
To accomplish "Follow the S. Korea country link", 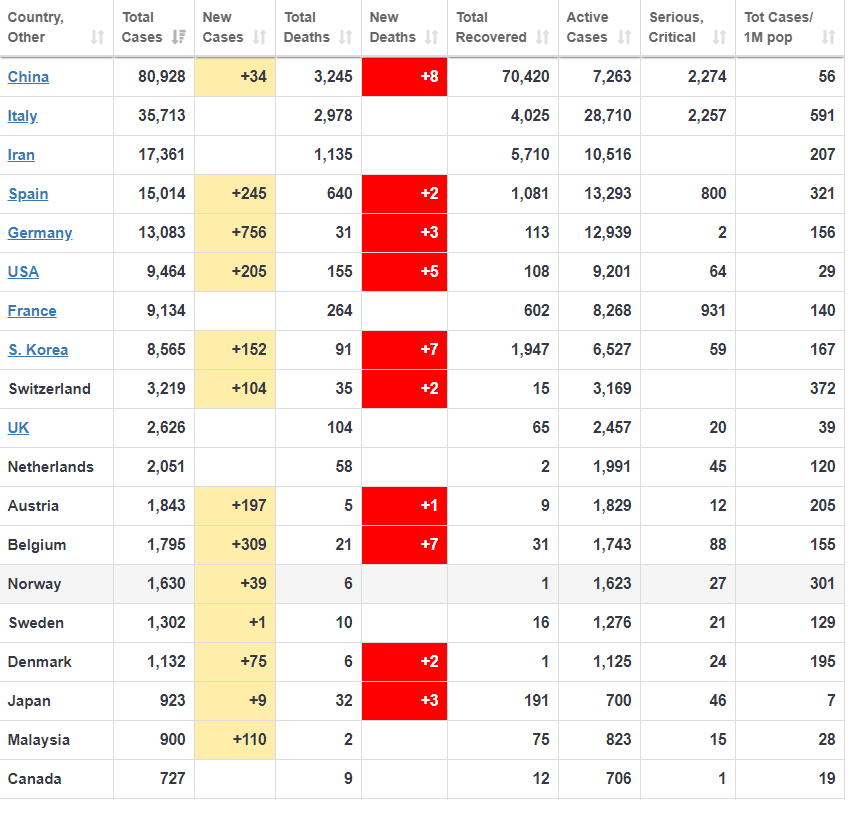I will point(38,350).
